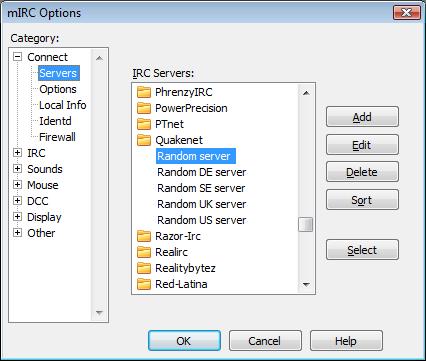This screenshot has width=426, height=361.
Task: Select the Quakenet network name
Action: click(x=179, y=140)
